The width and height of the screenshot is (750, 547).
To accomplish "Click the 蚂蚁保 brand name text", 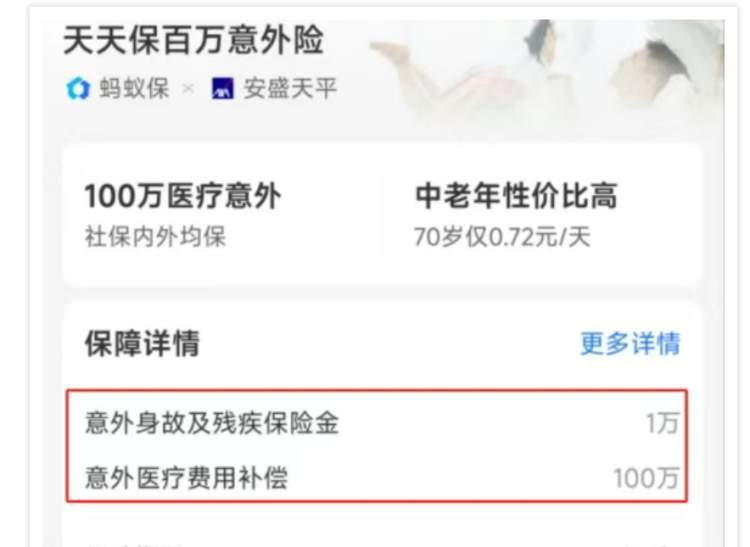I will click(134, 89).
